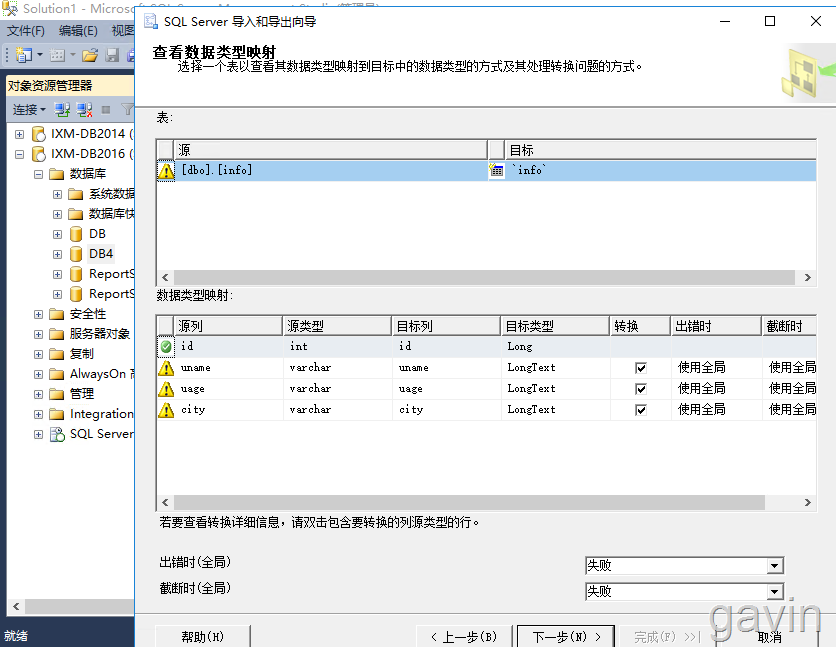Click the 转换 column header

tap(639, 326)
